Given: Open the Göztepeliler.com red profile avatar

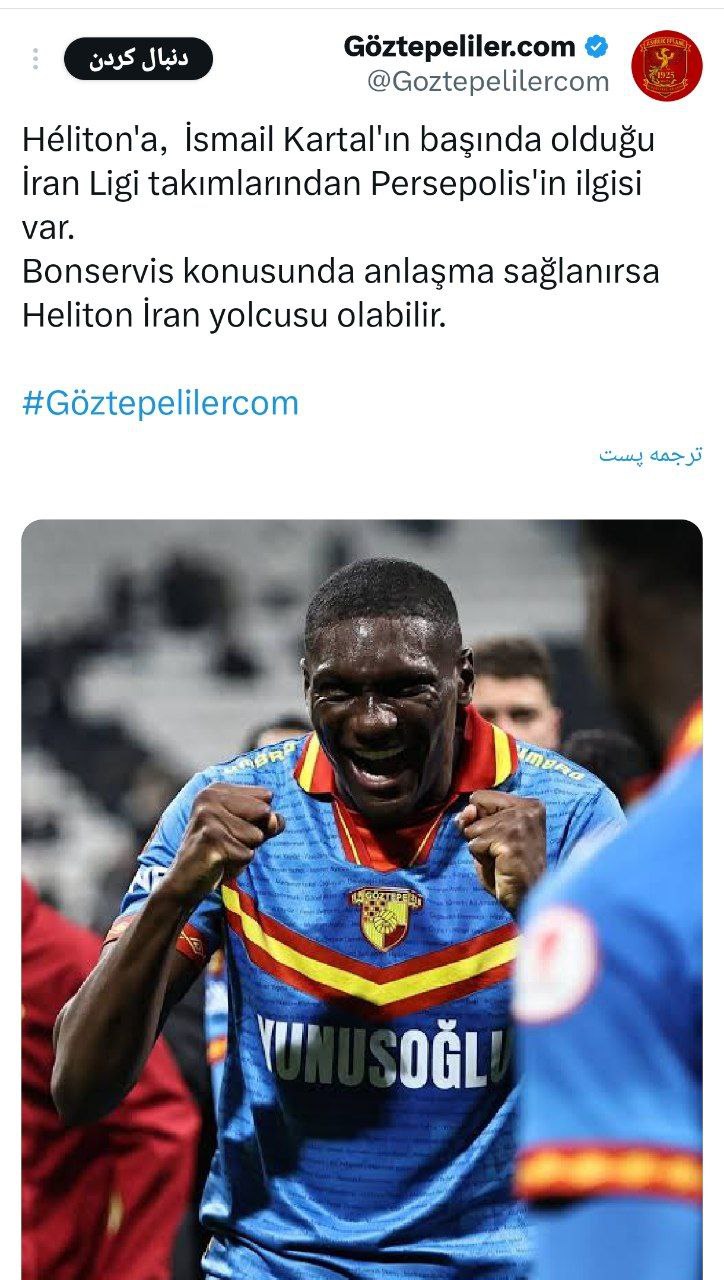Looking at the screenshot, I should (666, 65).
